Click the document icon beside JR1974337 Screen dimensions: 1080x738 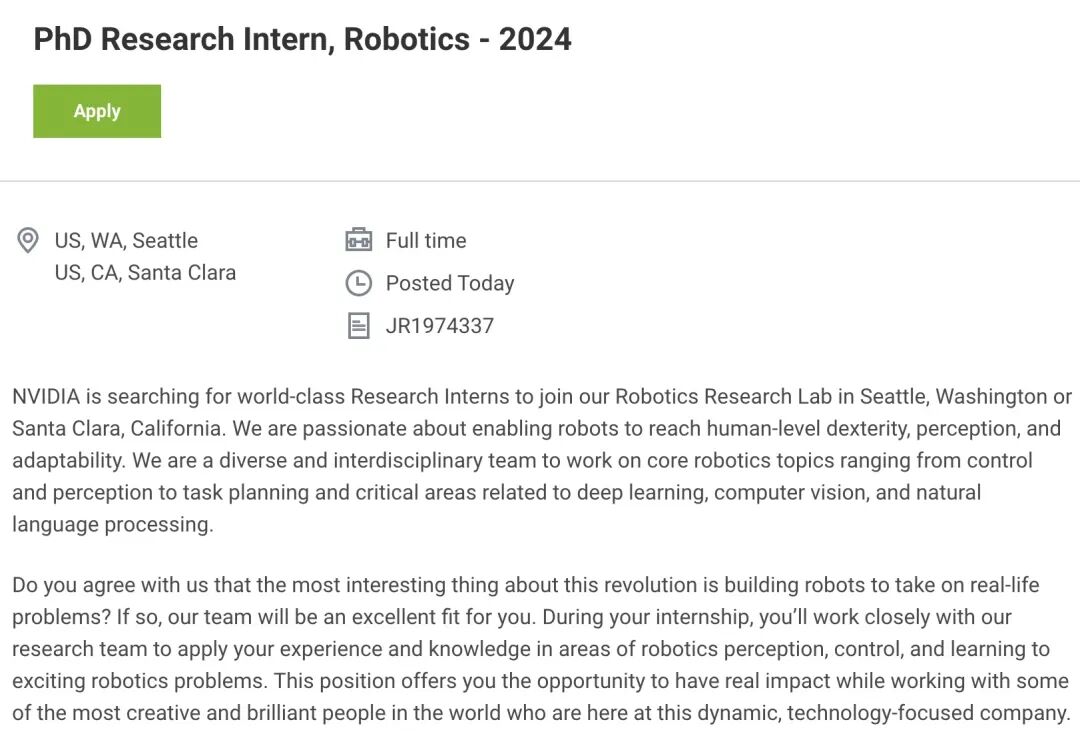358,326
